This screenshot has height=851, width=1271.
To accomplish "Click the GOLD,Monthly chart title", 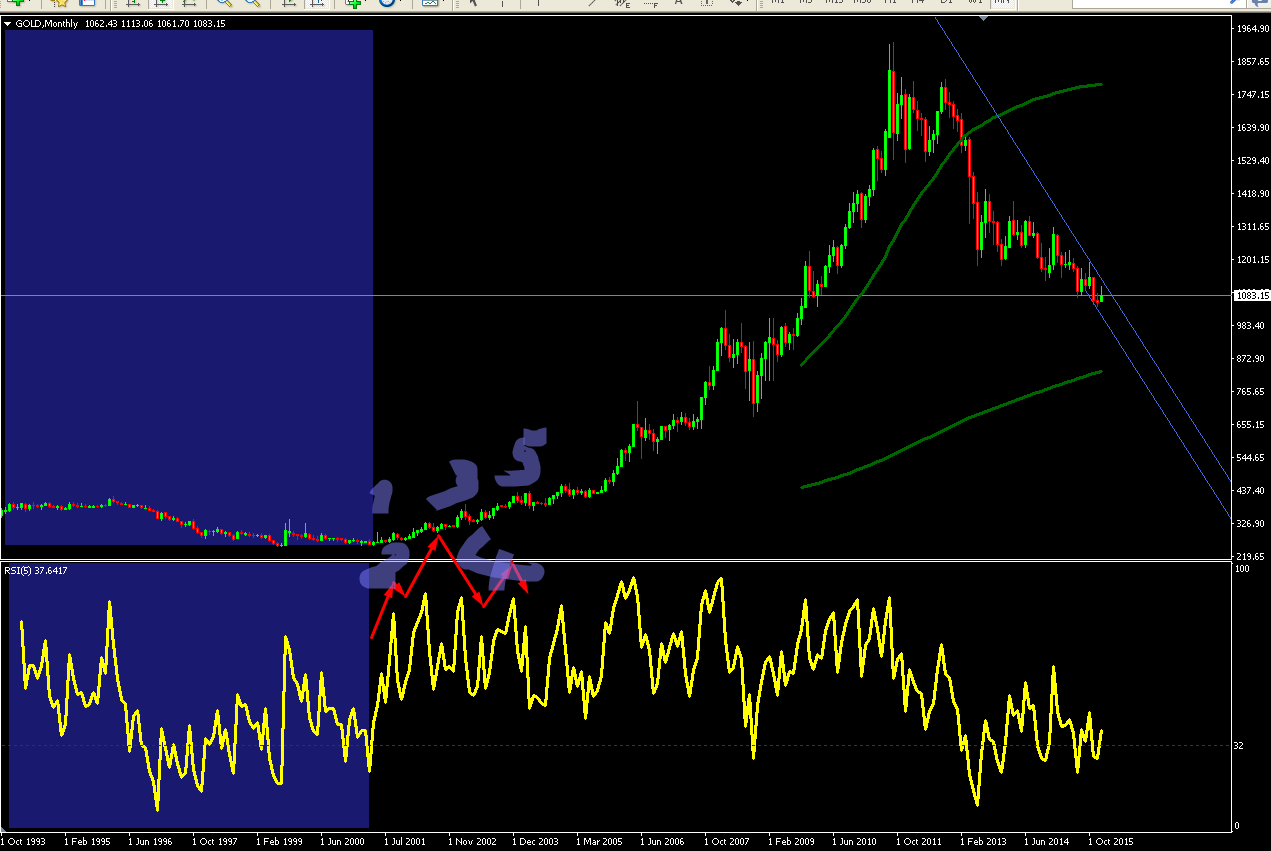I will [x=49, y=23].
